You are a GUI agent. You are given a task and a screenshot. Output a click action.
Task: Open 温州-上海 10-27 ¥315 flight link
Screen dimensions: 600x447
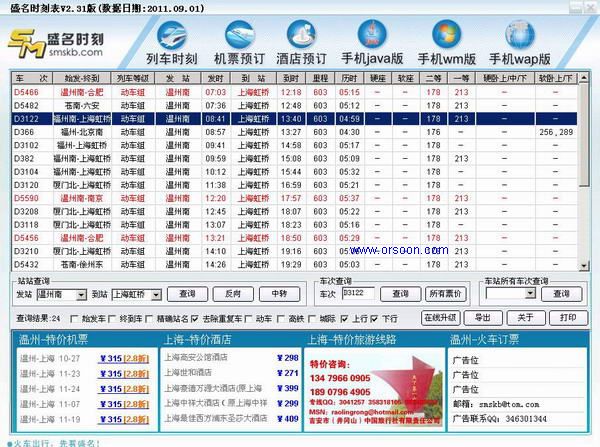coord(124,359)
